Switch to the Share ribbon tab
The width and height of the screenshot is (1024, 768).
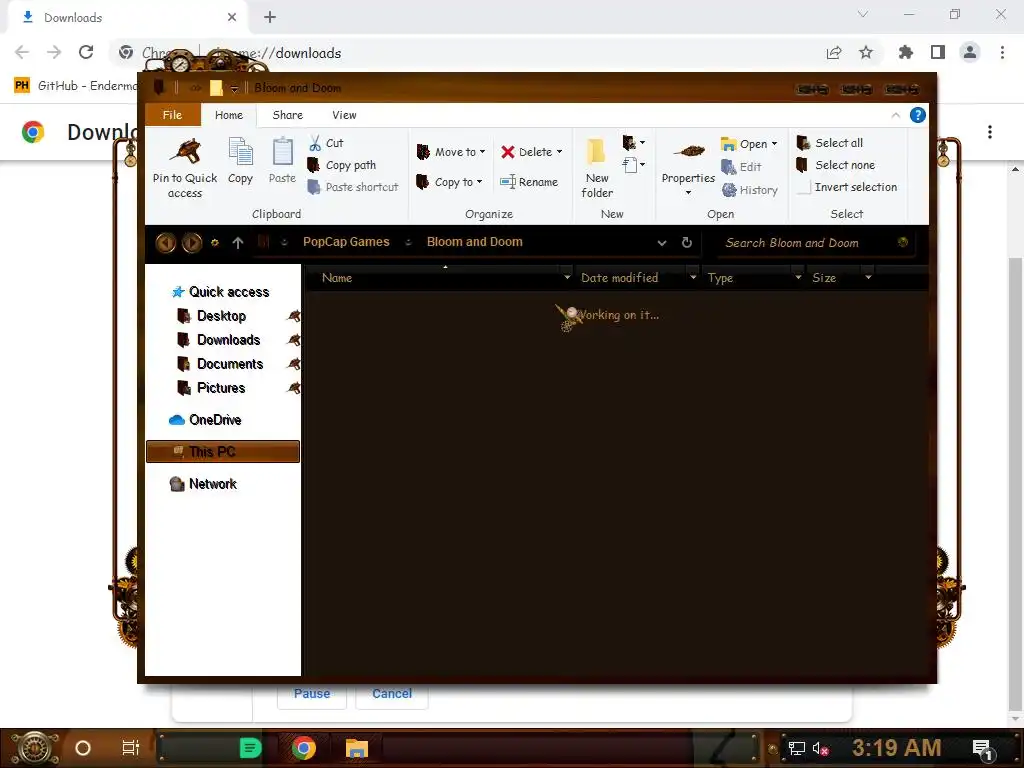(287, 115)
